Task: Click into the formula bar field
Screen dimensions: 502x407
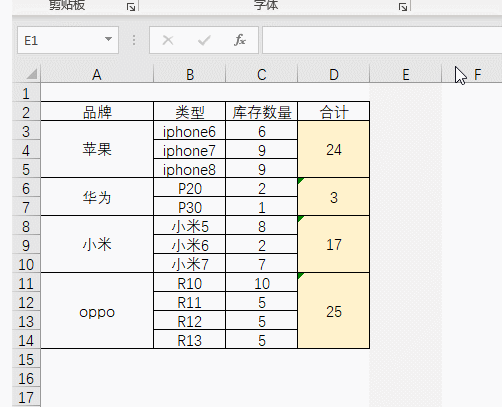Action: tap(382, 40)
